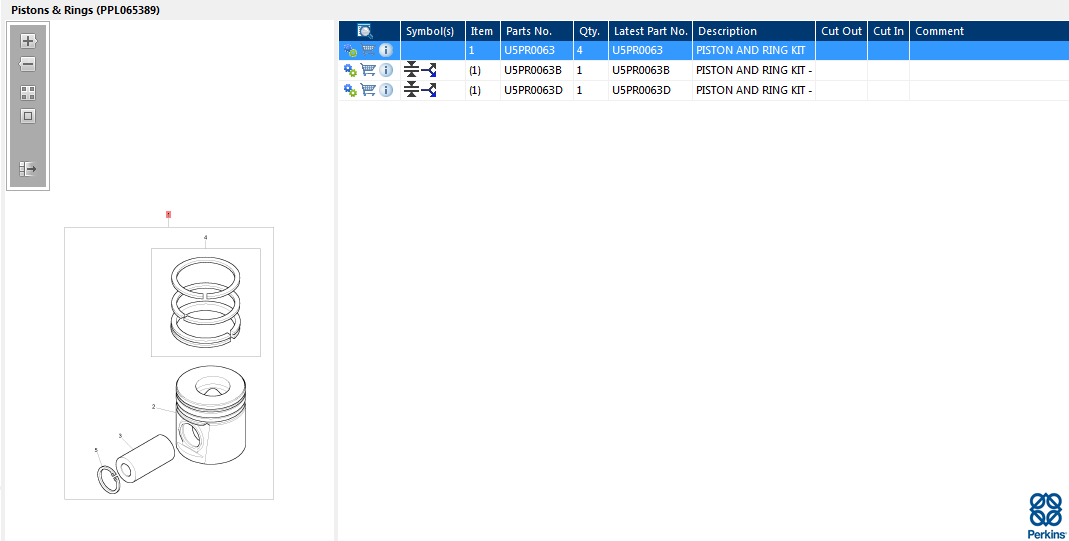Zoom out of the piston diagram
1069x541 pixels.
[27, 65]
